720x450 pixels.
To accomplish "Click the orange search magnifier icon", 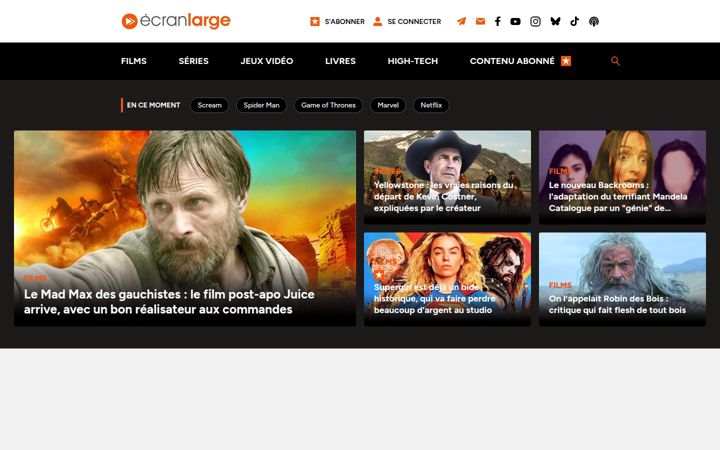I will tap(615, 61).
